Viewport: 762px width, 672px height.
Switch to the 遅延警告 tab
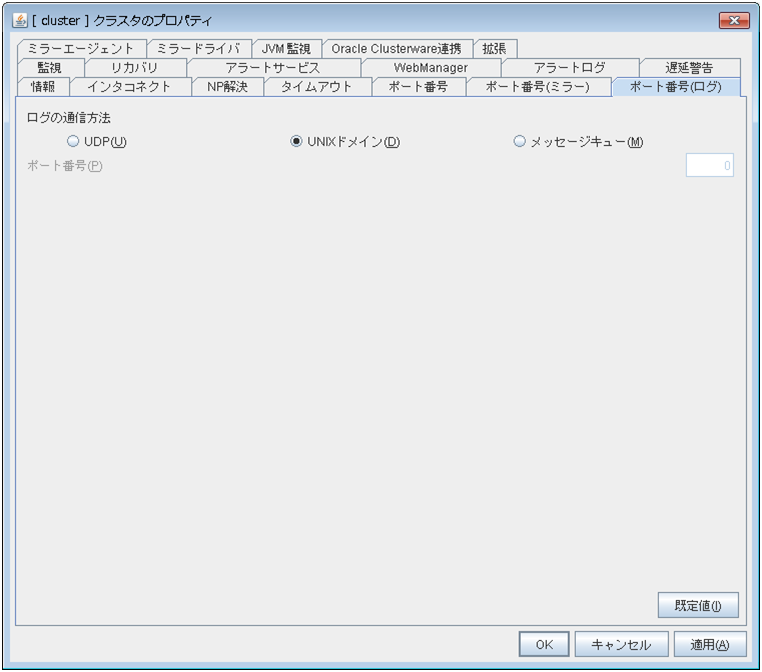pyautogui.click(x=690, y=68)
